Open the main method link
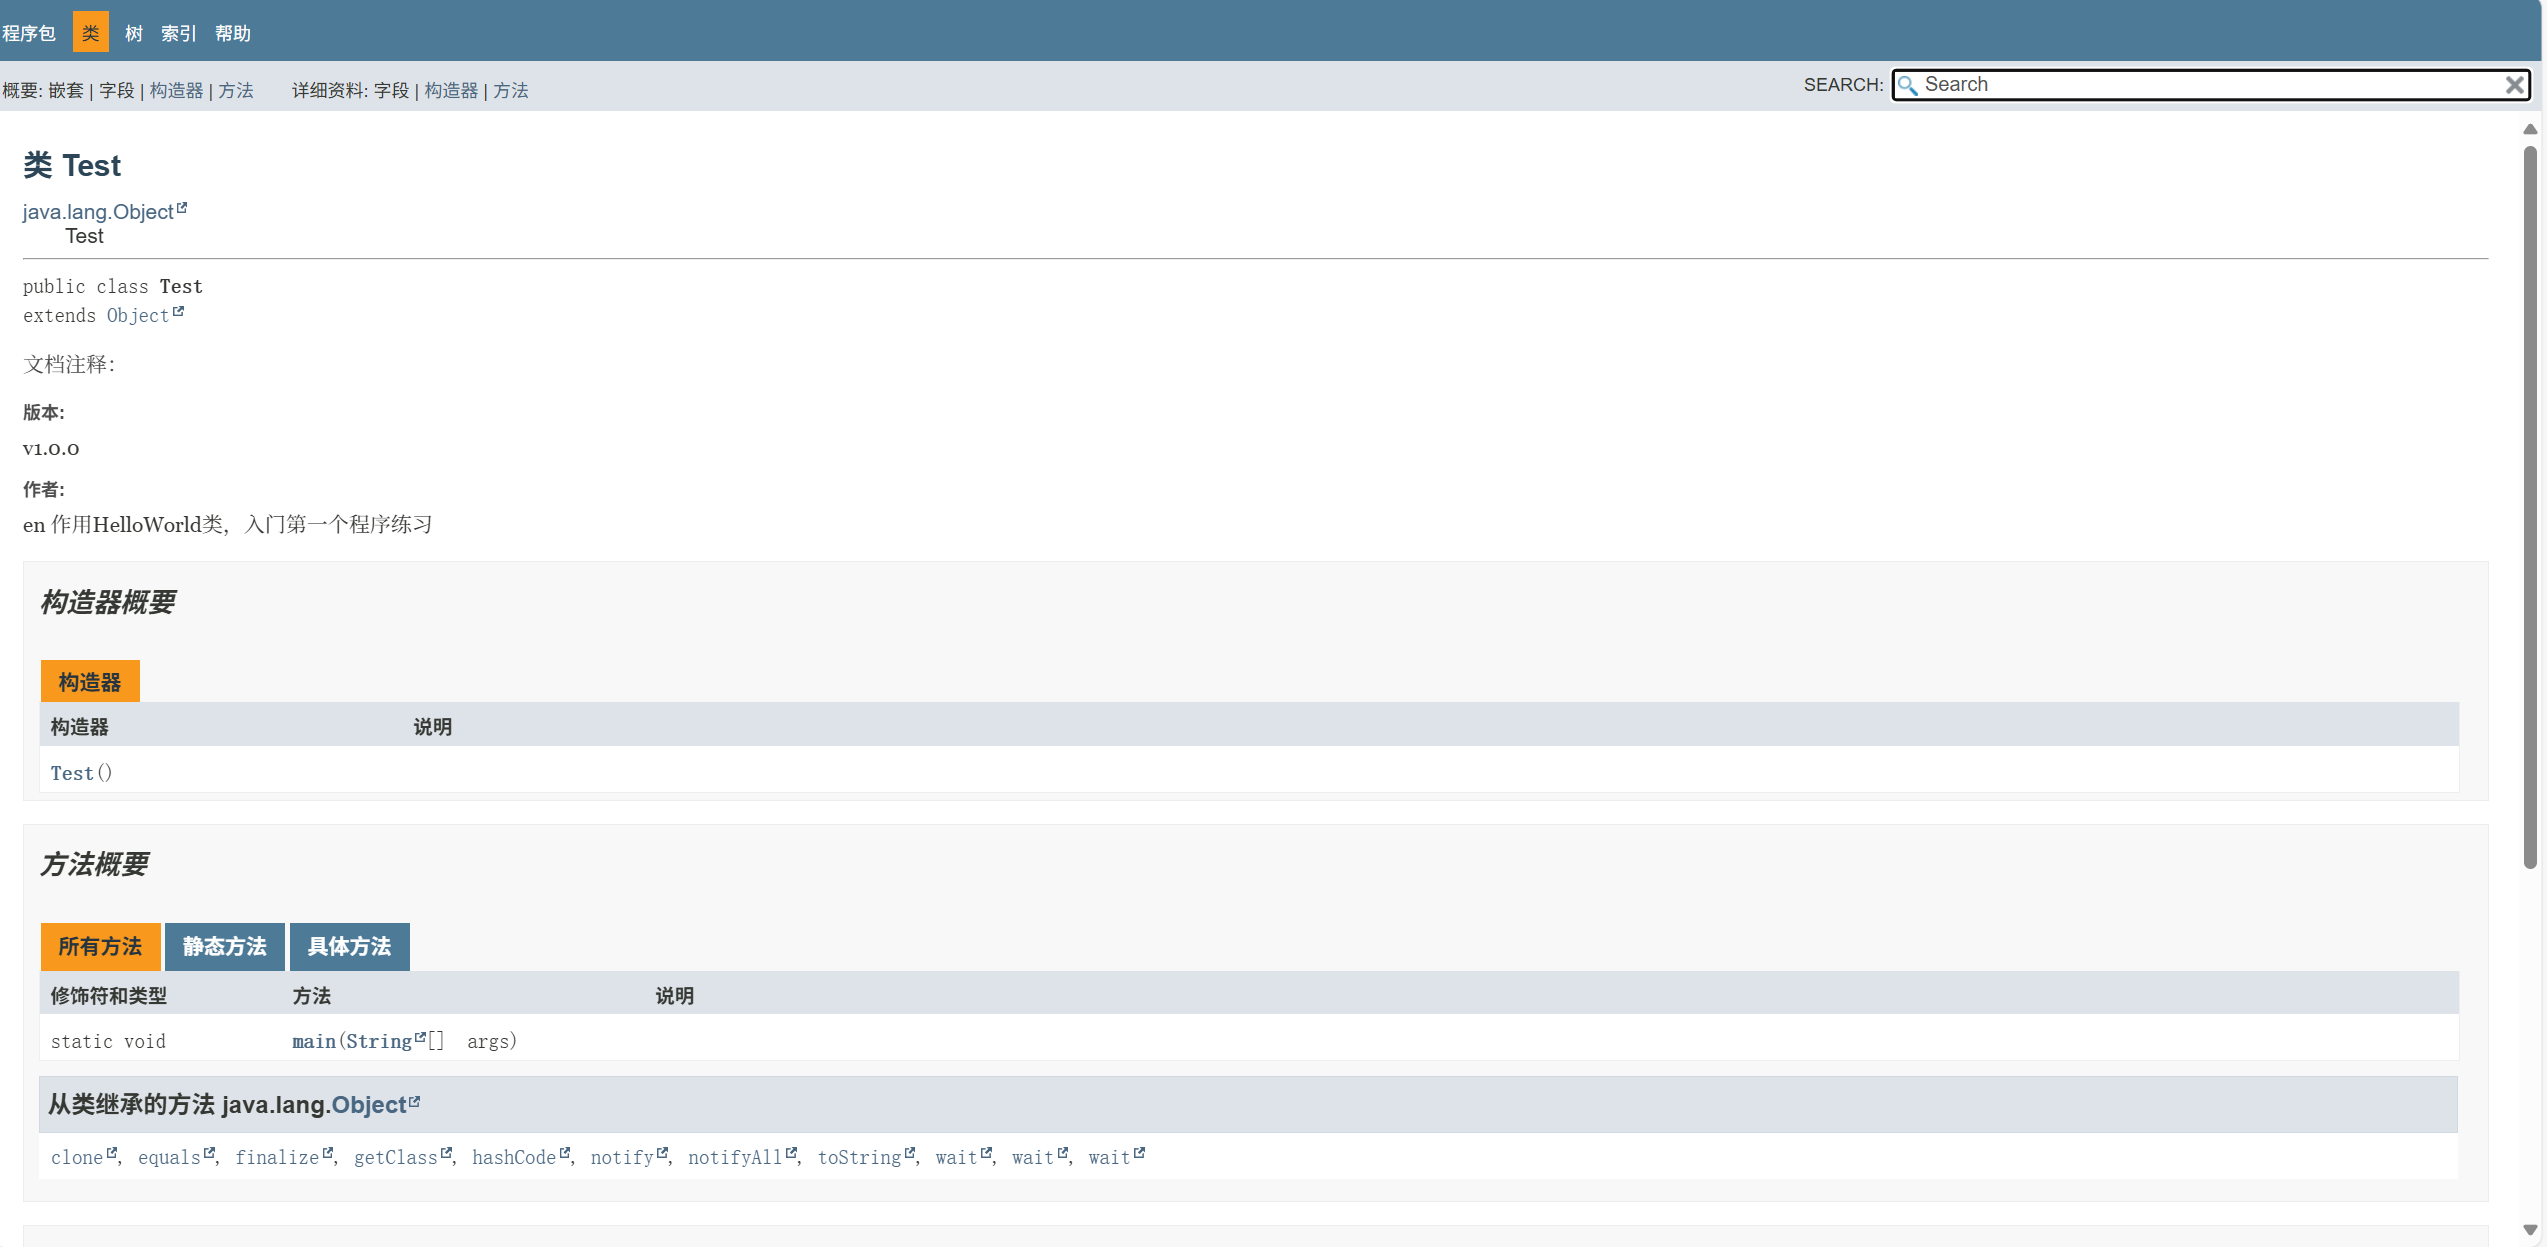 (313, 1041)
